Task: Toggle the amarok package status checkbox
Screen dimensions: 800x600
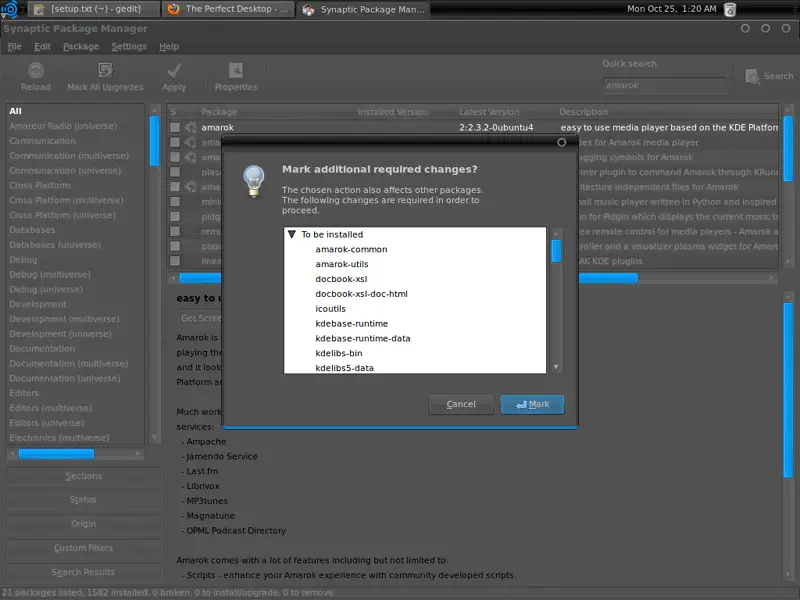Action: pos(175,127)
